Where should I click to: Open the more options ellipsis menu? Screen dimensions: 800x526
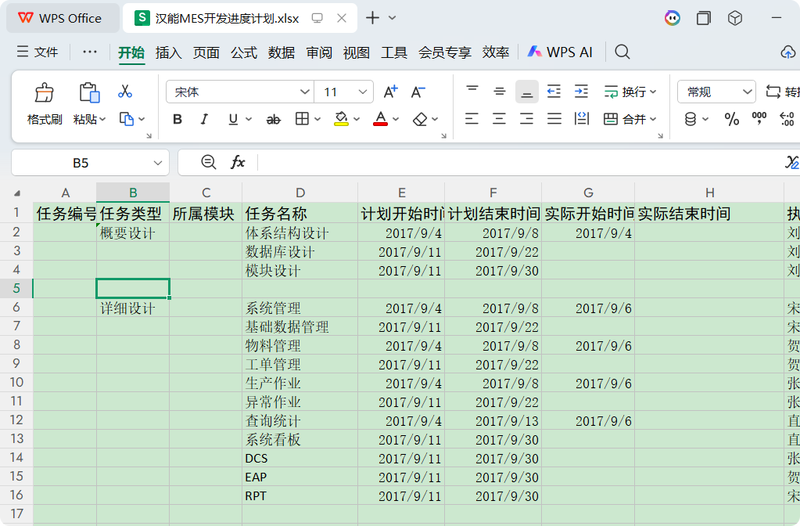(90, 52)
